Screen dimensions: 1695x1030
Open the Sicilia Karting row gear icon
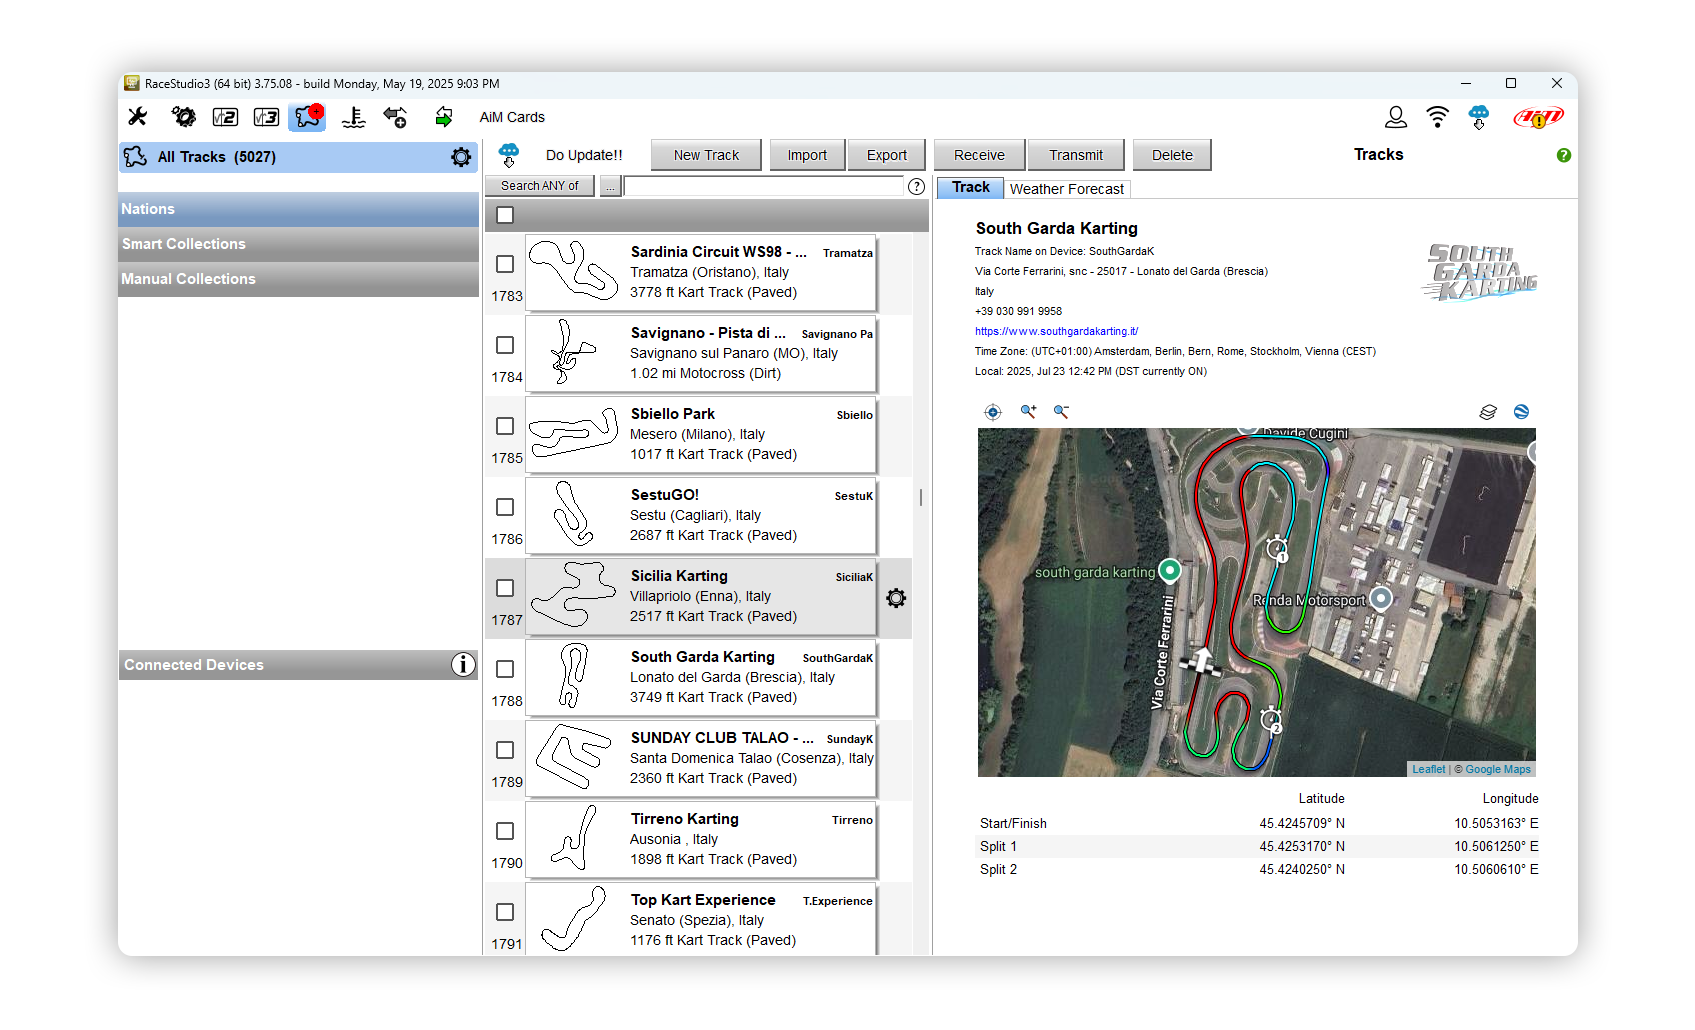[x=896, y=598]
